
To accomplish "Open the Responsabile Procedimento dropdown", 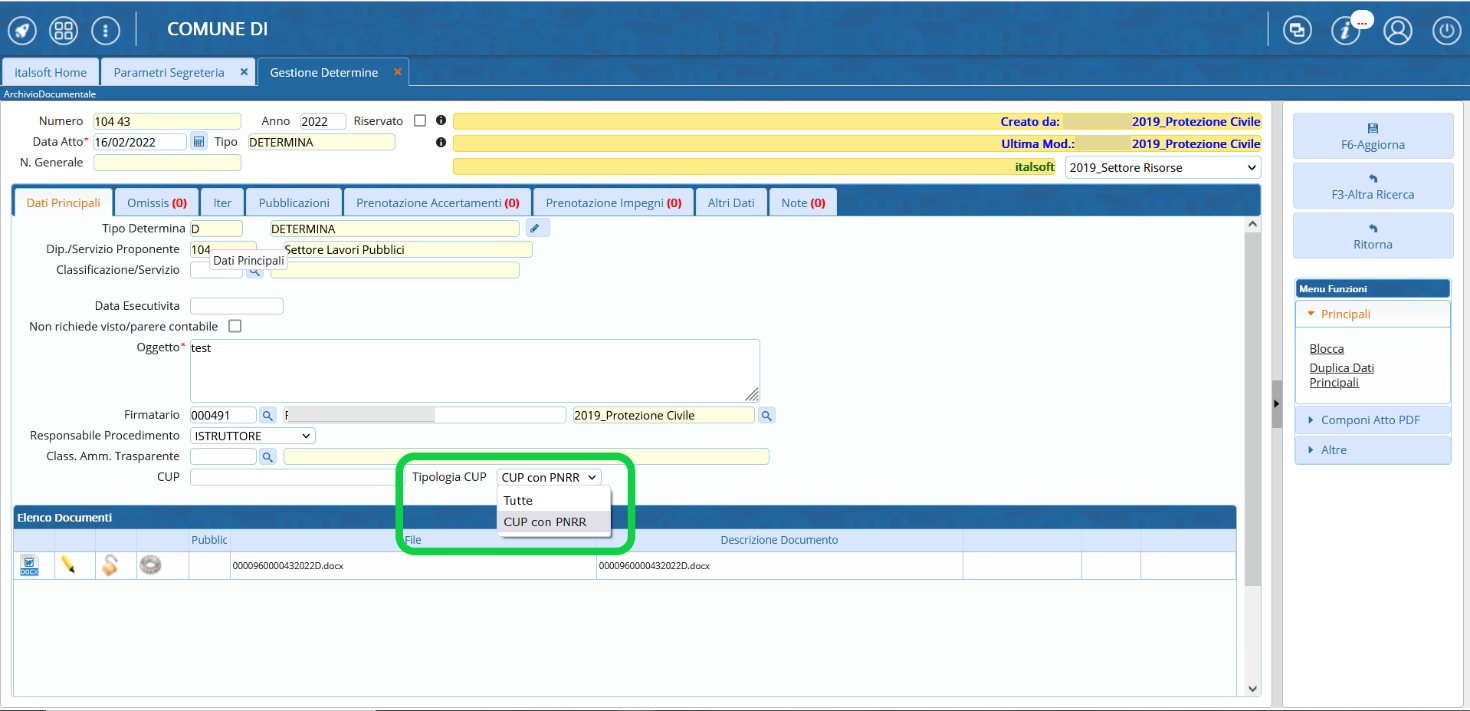I will 252,436.
